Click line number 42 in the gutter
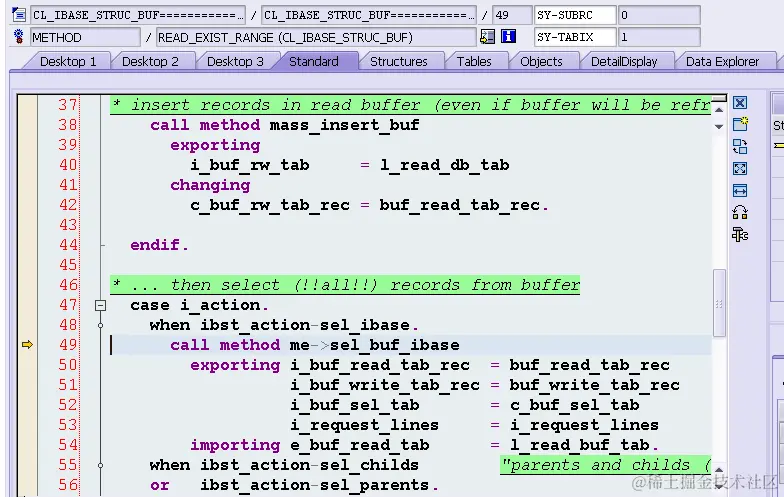Screen dimensions: 784x497 [x=68, y=204]
